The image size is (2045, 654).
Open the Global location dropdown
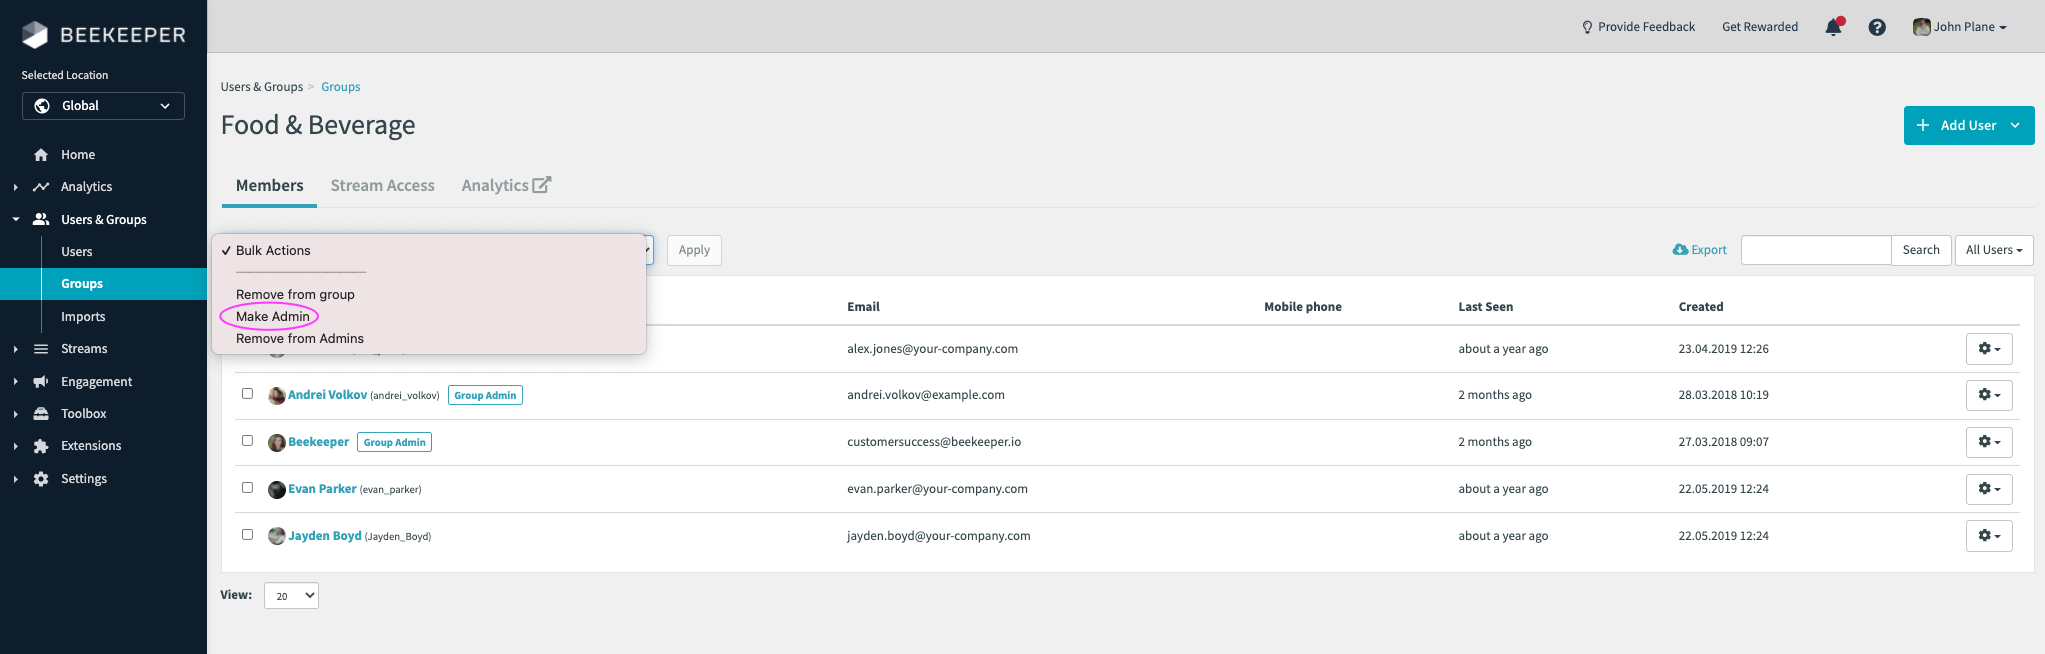(x=103, y=106)
